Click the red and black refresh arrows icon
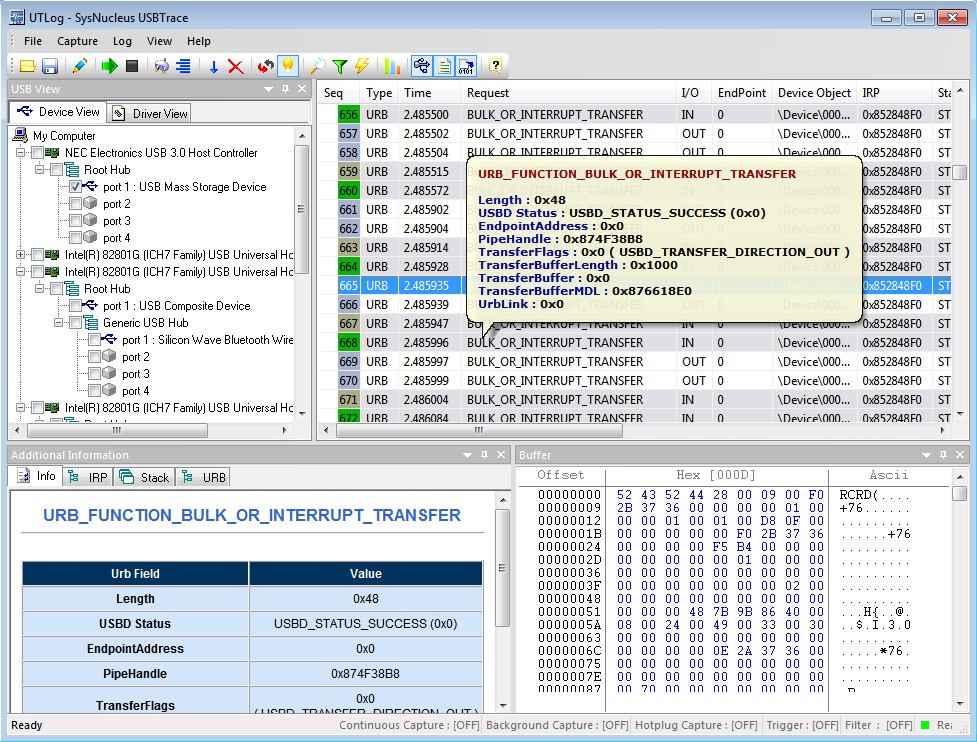The image size is (977, 742). [266, 66]
